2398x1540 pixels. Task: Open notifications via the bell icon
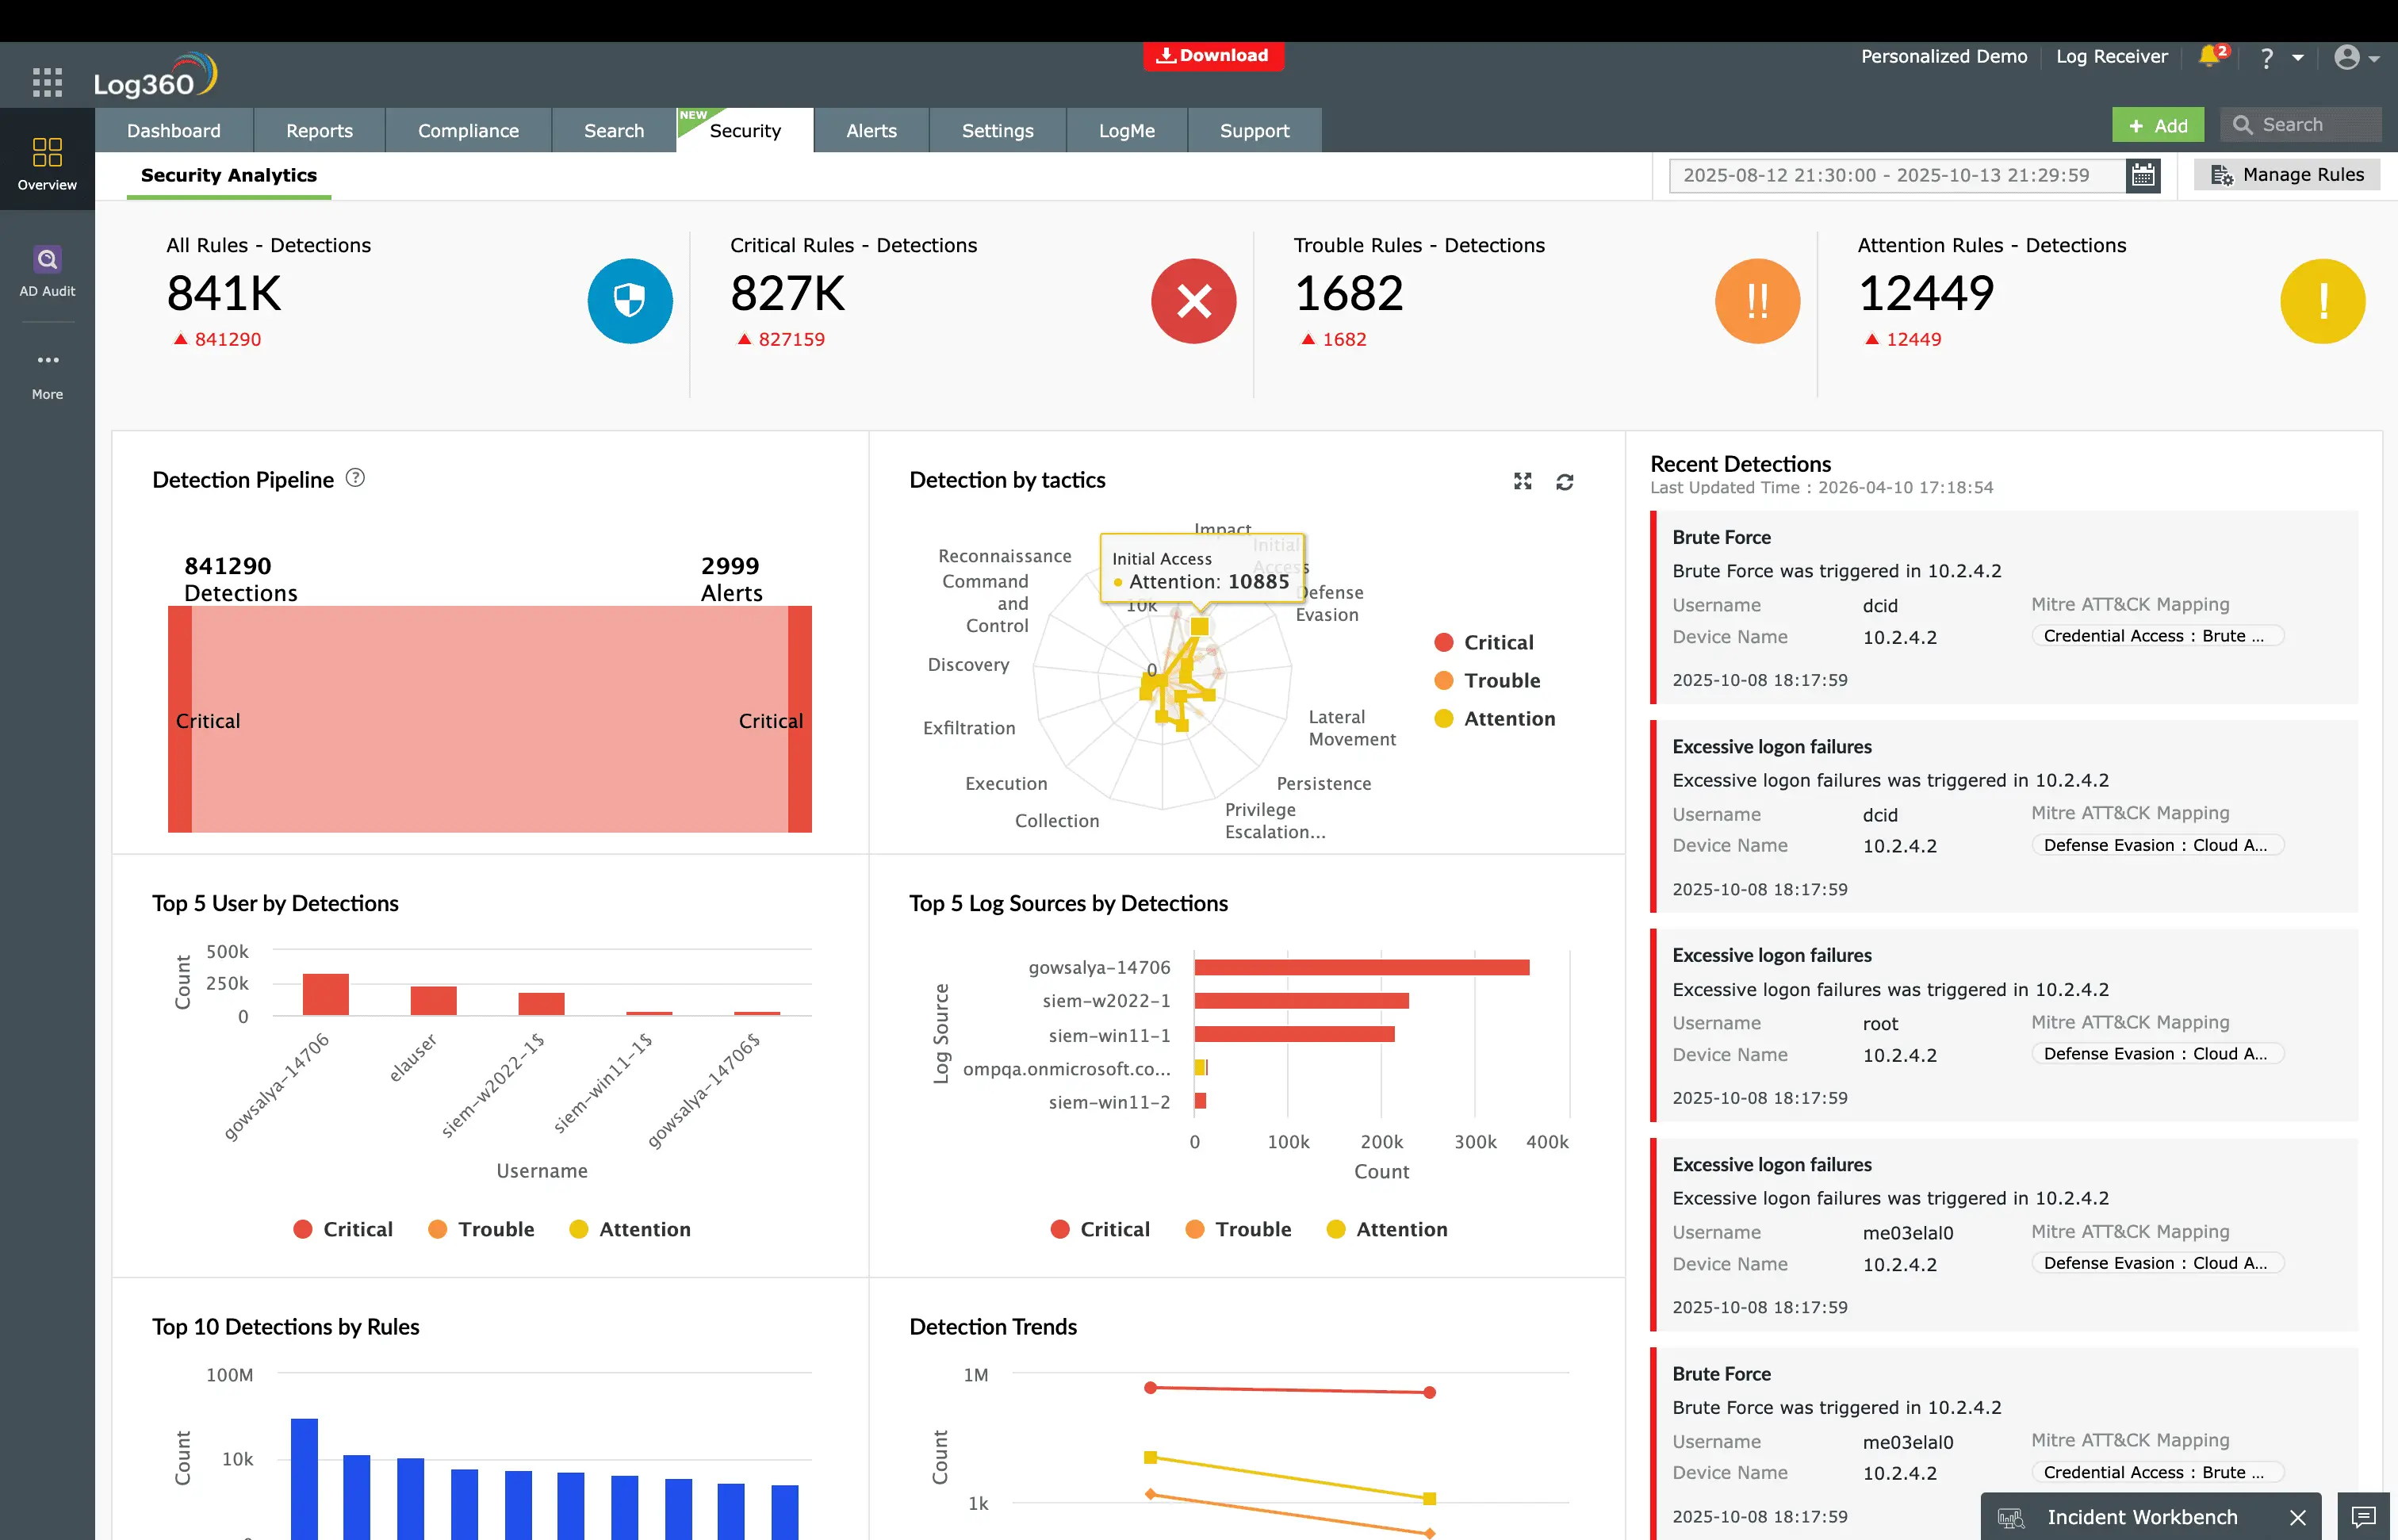(x=2209, y=57)
